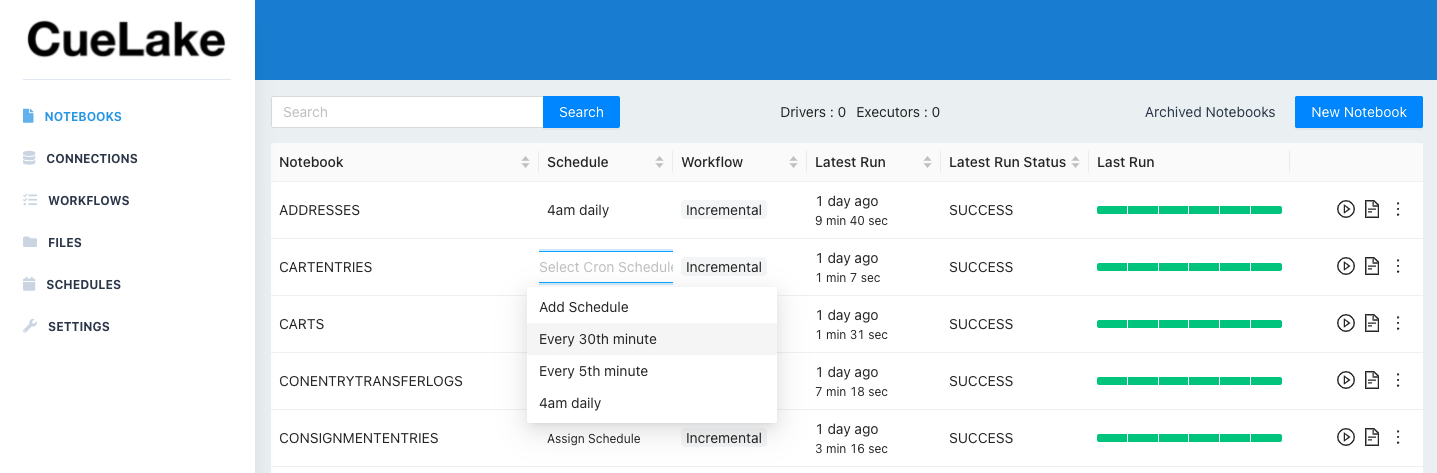
Task: Select 4am daily from schedule dropdown list
Action: [x=652, y=403]
